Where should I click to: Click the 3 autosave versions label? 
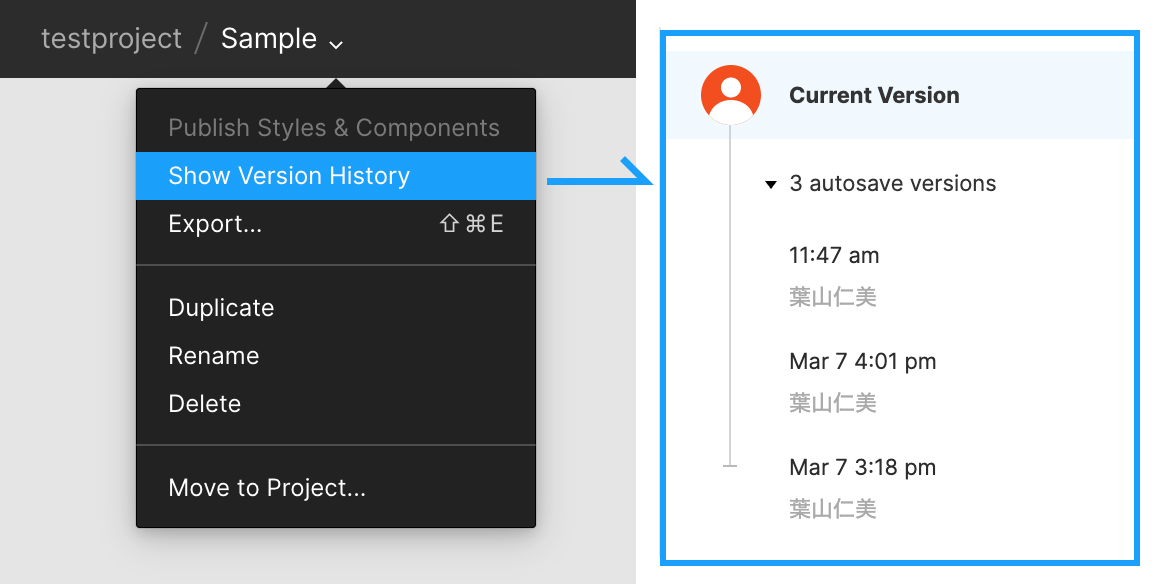(x=892, y=184)
